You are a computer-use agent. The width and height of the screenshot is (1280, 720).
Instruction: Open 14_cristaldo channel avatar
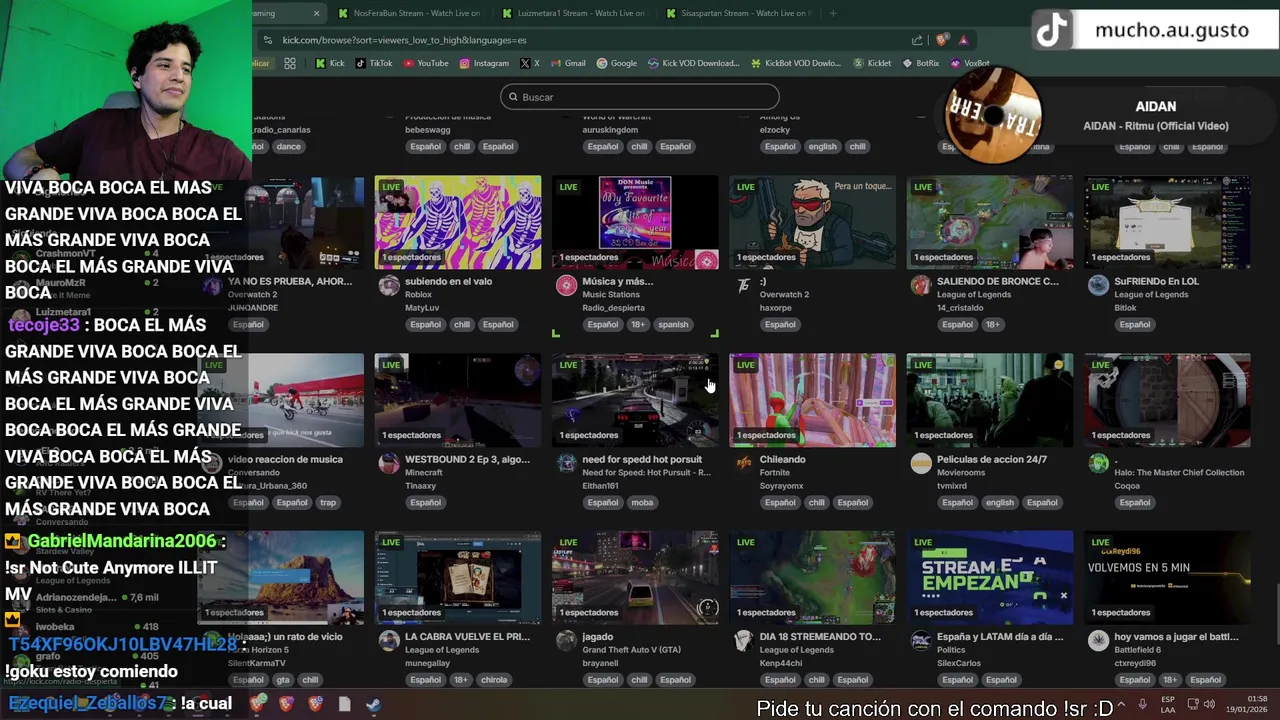[921, 286]
